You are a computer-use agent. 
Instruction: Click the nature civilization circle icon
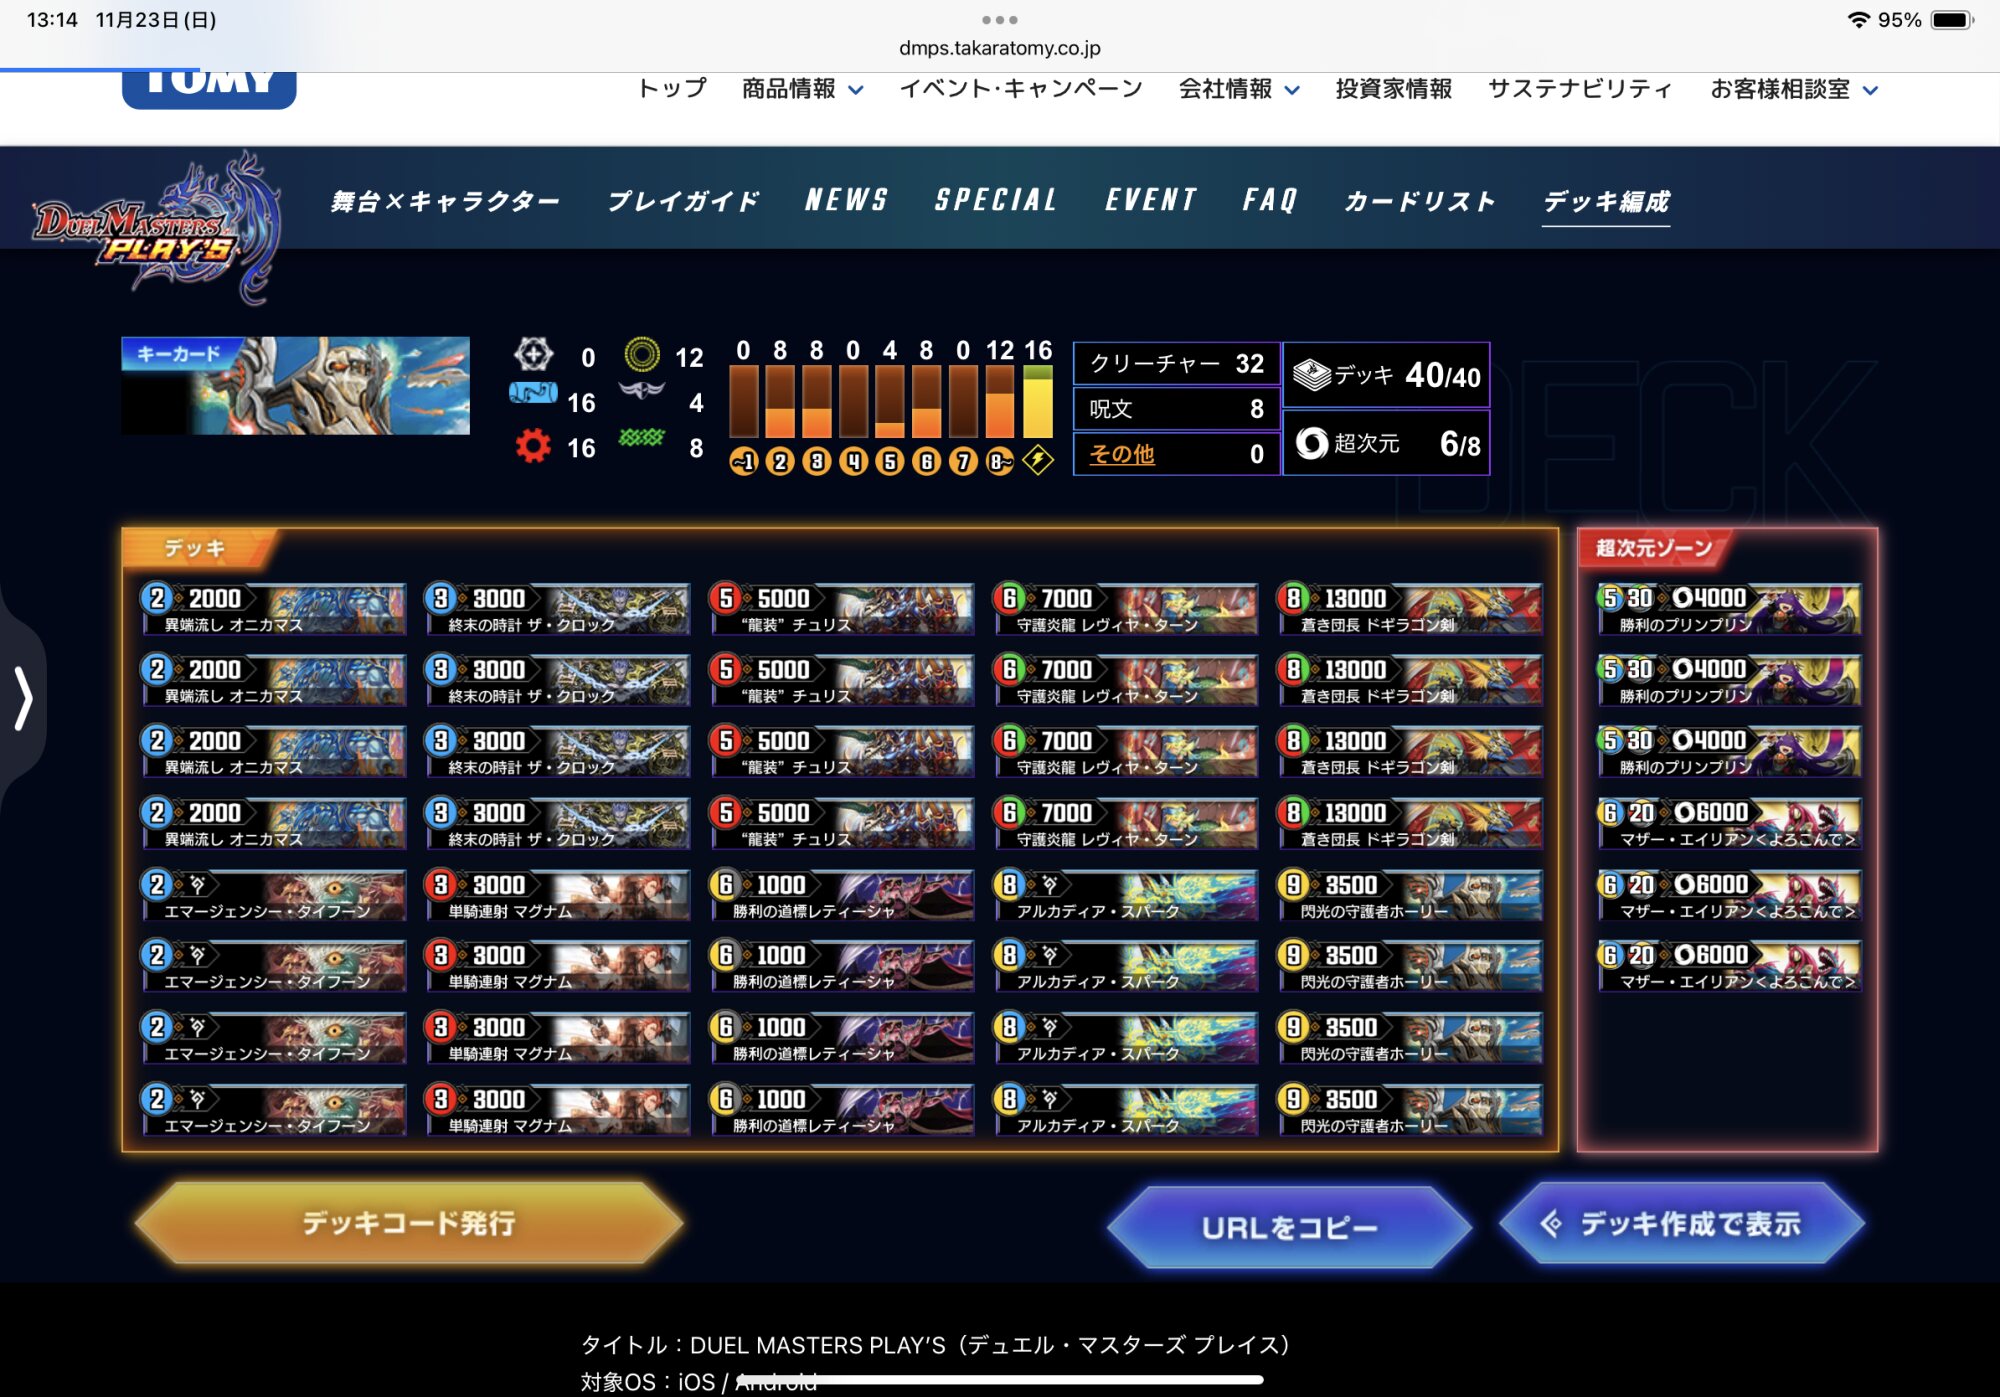[642, 355]
